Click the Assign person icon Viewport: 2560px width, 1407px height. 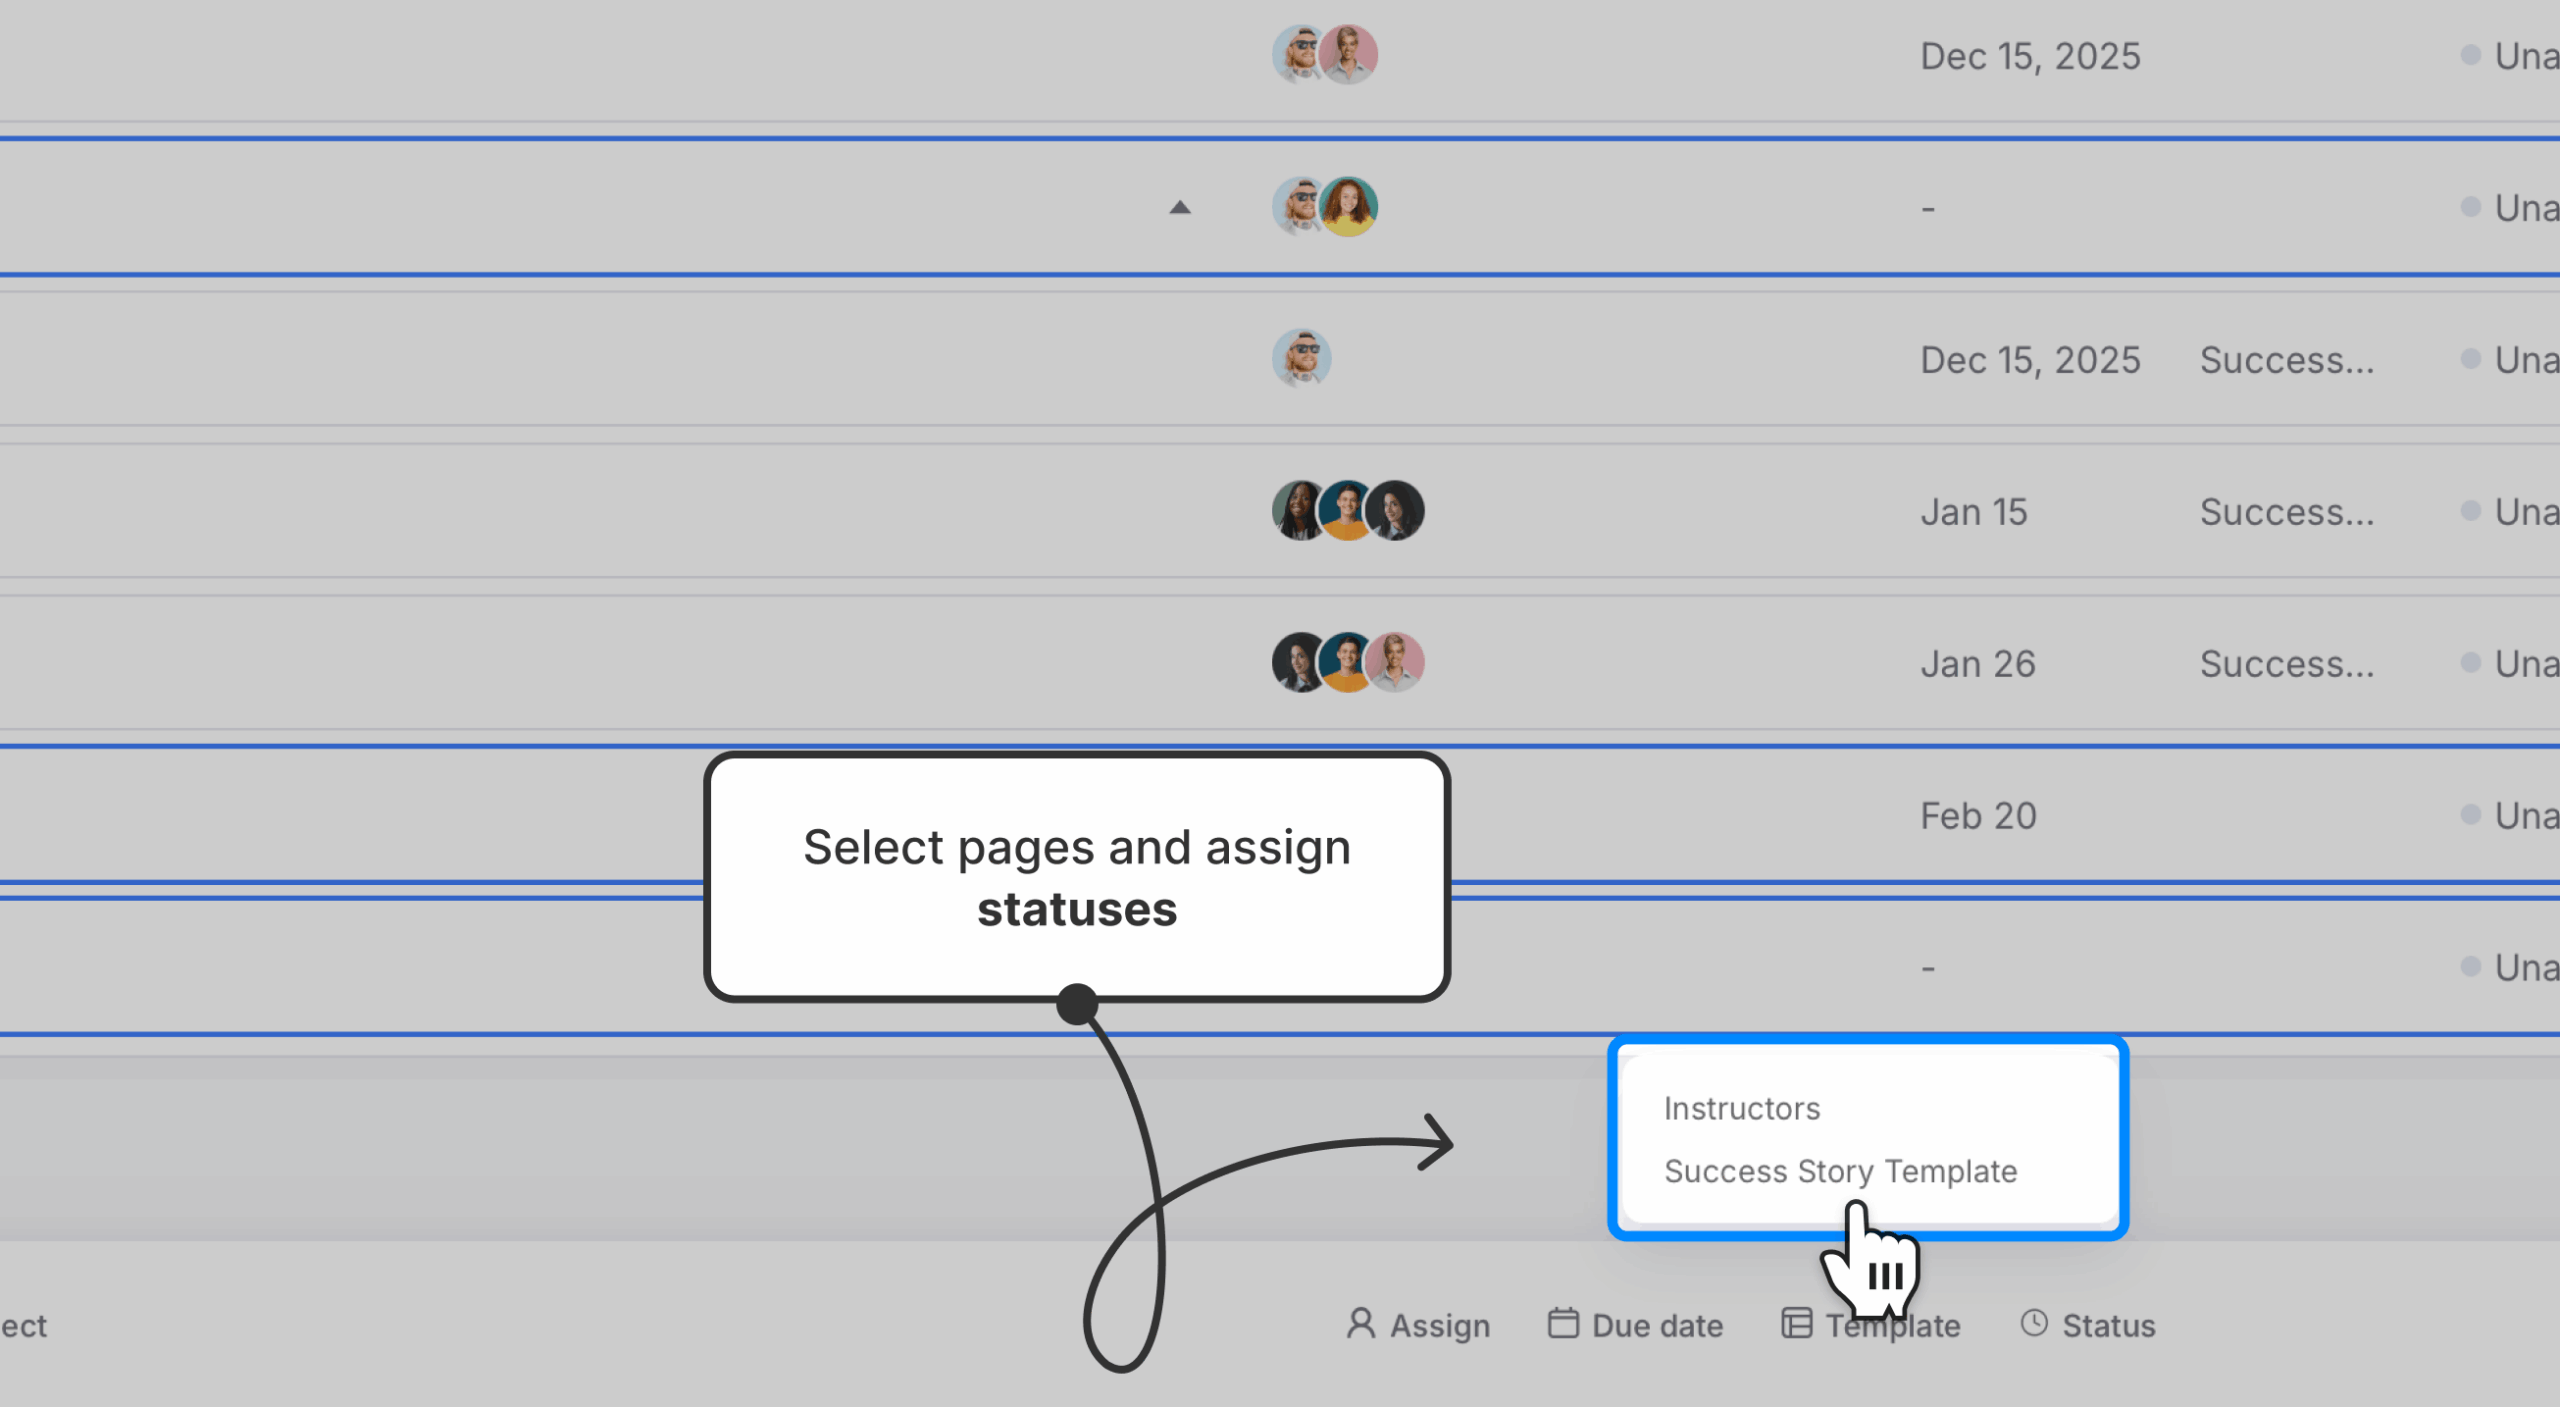pyautogui.click(x=1360, y=1323)
